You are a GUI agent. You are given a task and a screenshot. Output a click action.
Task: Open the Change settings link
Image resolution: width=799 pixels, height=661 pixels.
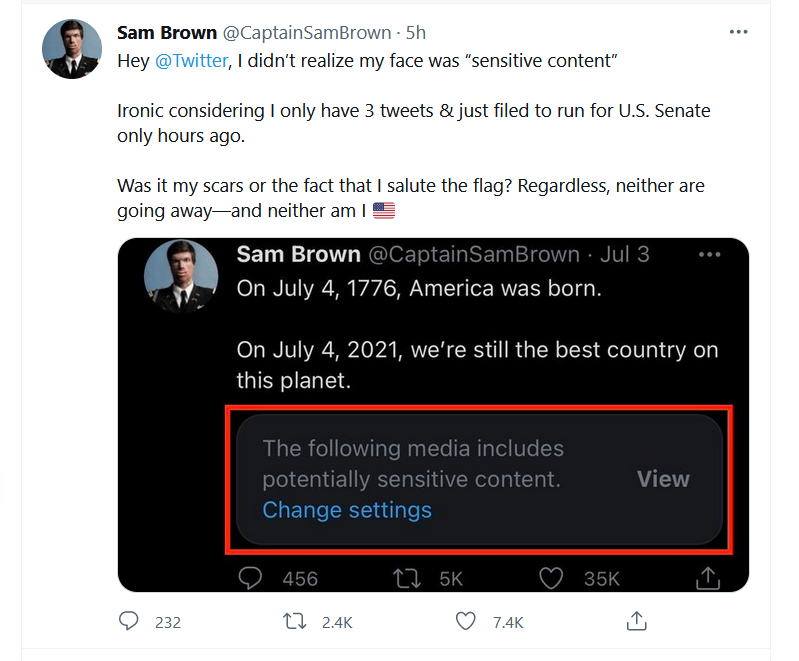347,510
